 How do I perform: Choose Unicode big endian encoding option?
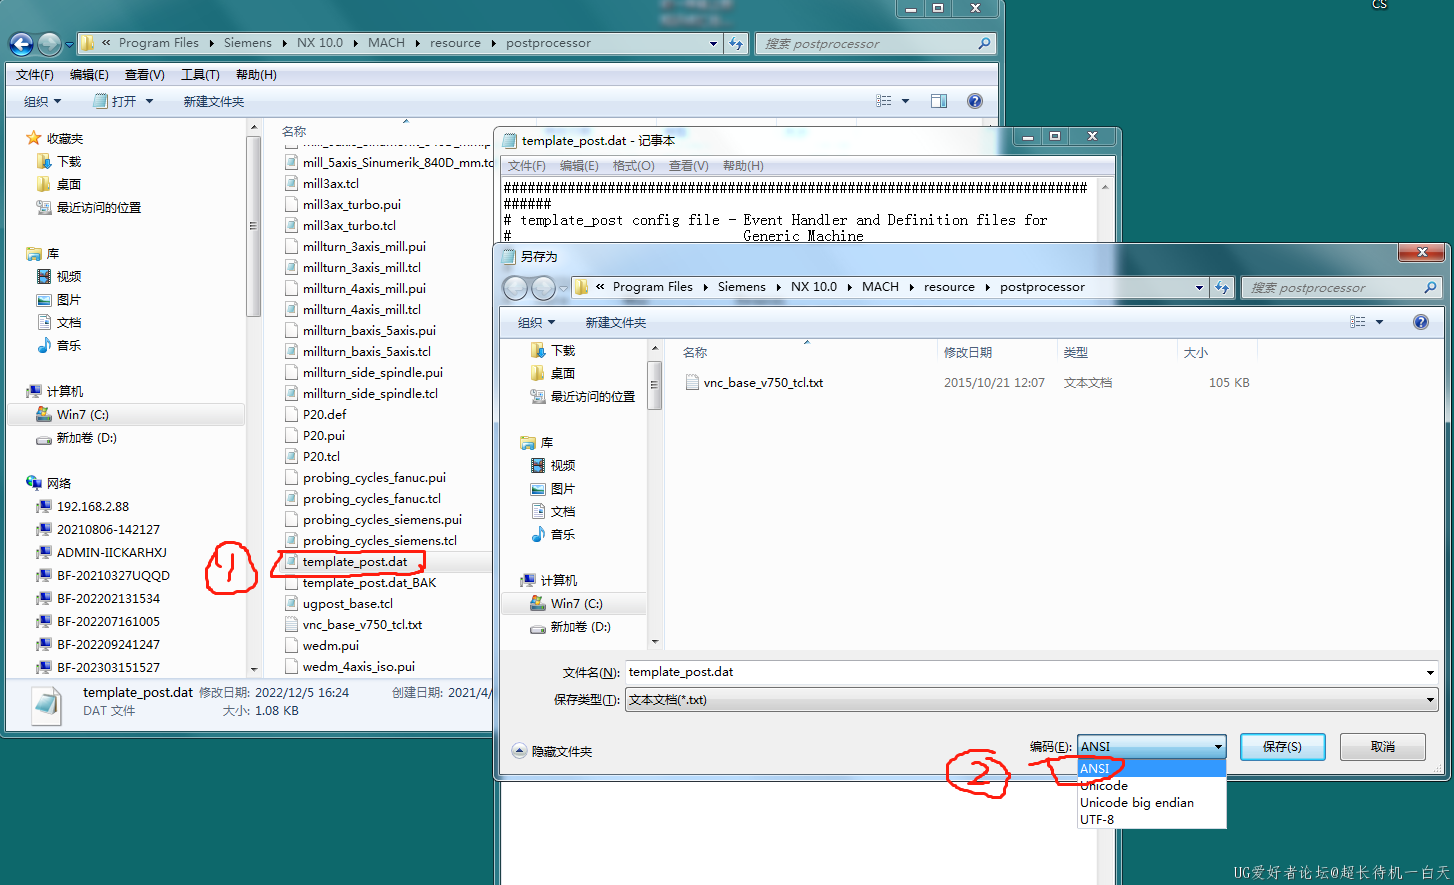pos(1151,802)
